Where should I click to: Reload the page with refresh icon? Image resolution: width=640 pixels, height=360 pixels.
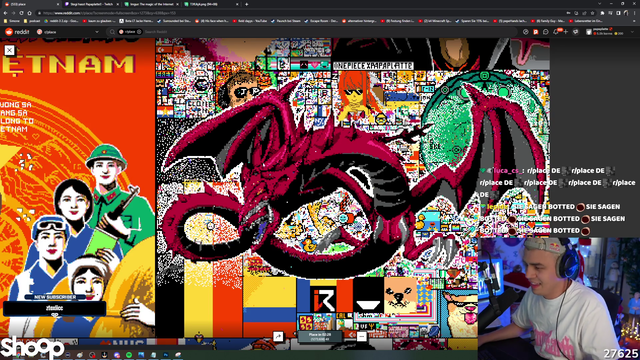pos(21,13)
